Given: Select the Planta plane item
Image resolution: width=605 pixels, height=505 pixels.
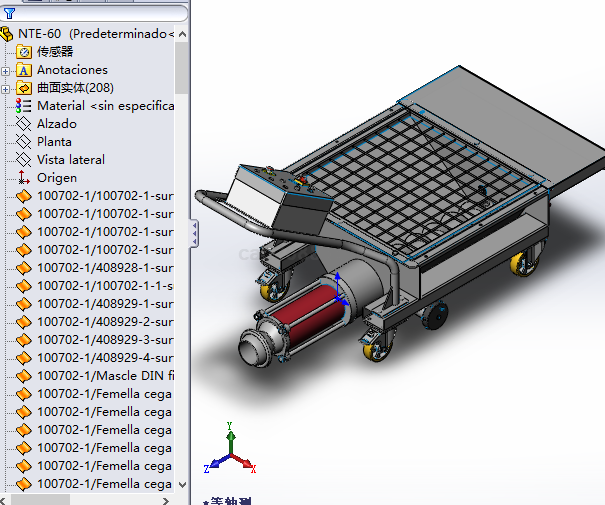Looking at the screenshot, I should [54, 142].
